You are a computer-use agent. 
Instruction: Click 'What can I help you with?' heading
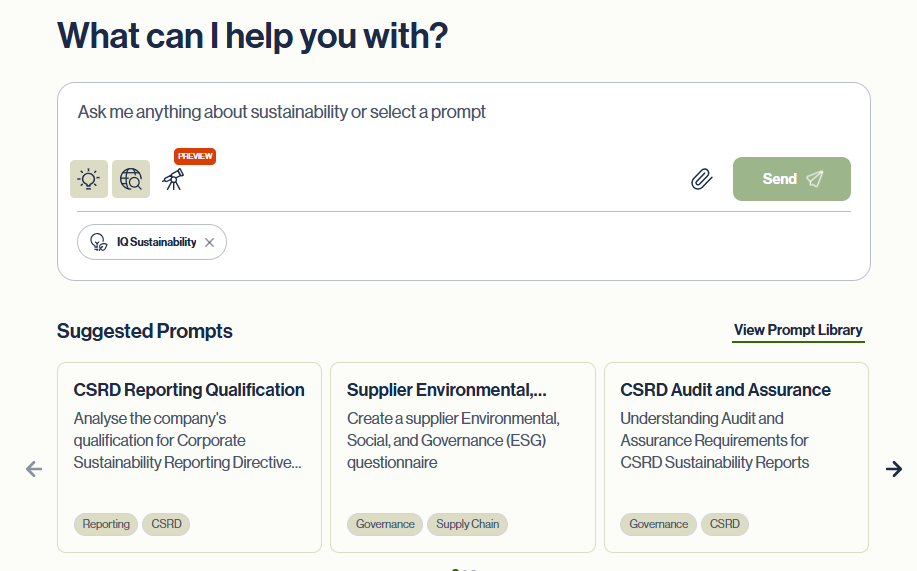(253, 36)
